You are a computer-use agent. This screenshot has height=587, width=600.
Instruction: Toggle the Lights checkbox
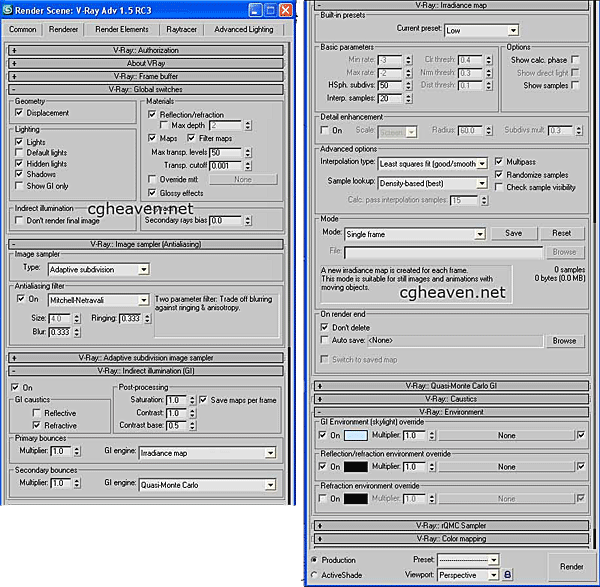point(19,142)
